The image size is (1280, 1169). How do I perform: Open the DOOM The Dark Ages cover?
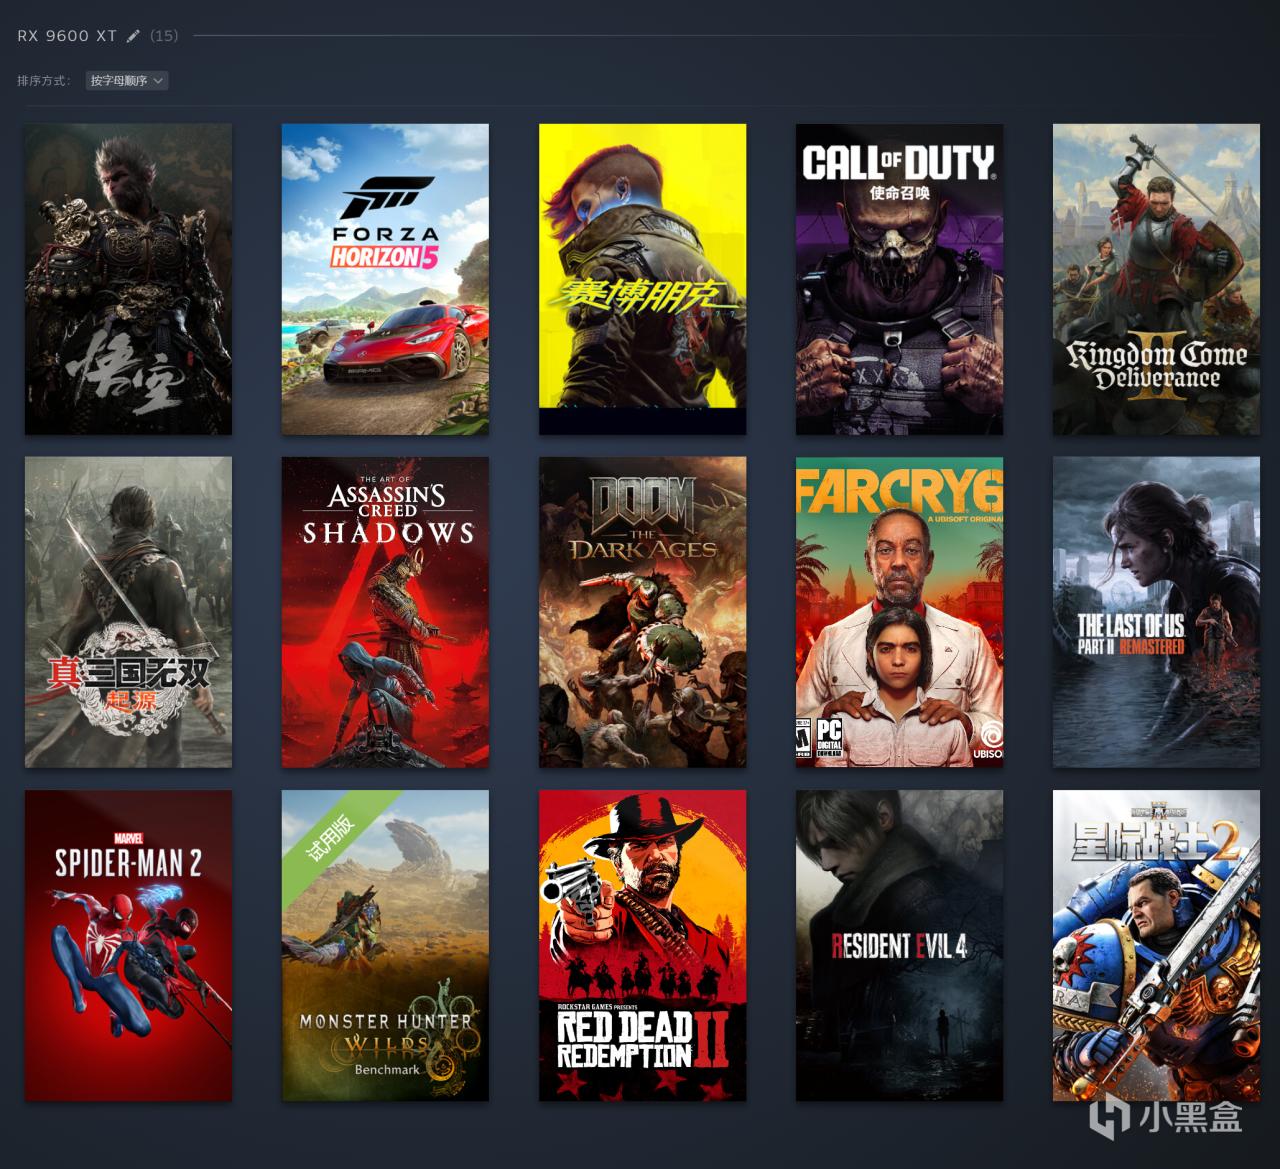tap(642, 612)
